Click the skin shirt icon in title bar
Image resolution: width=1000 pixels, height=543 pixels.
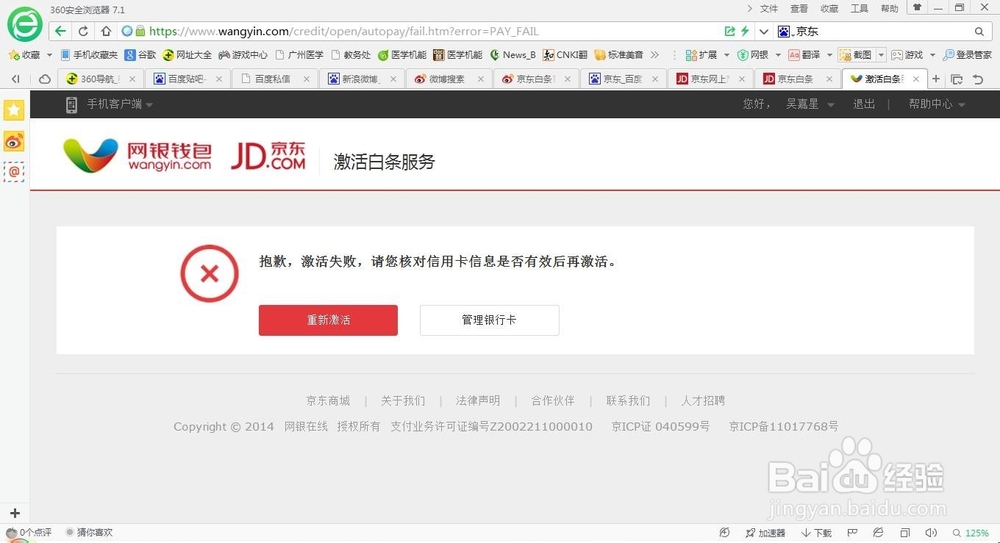[917, 8]
